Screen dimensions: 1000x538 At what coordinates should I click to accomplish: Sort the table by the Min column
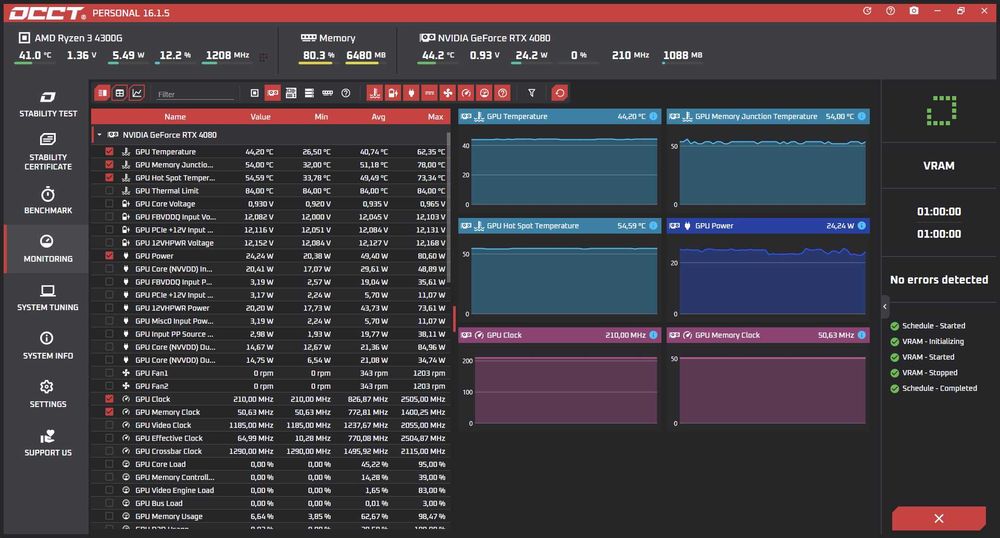tap(321, 117)
